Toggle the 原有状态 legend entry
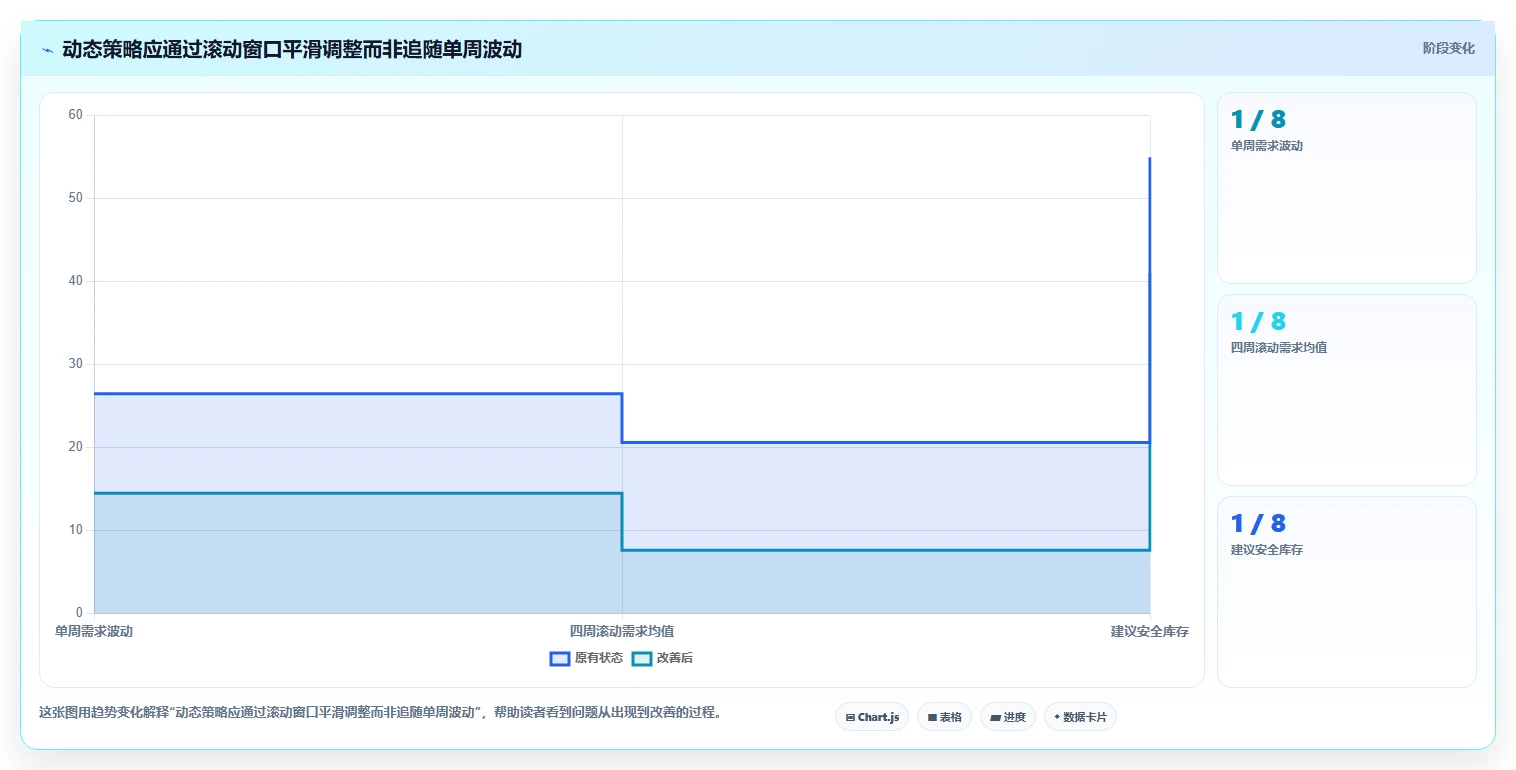The image size is (1516, 770). (586, 658)
